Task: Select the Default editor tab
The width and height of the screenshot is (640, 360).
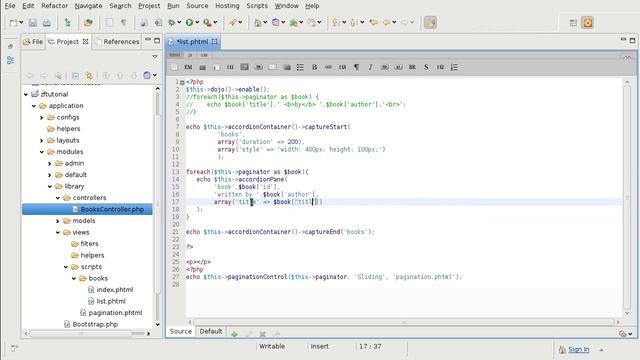Action: 211,331
